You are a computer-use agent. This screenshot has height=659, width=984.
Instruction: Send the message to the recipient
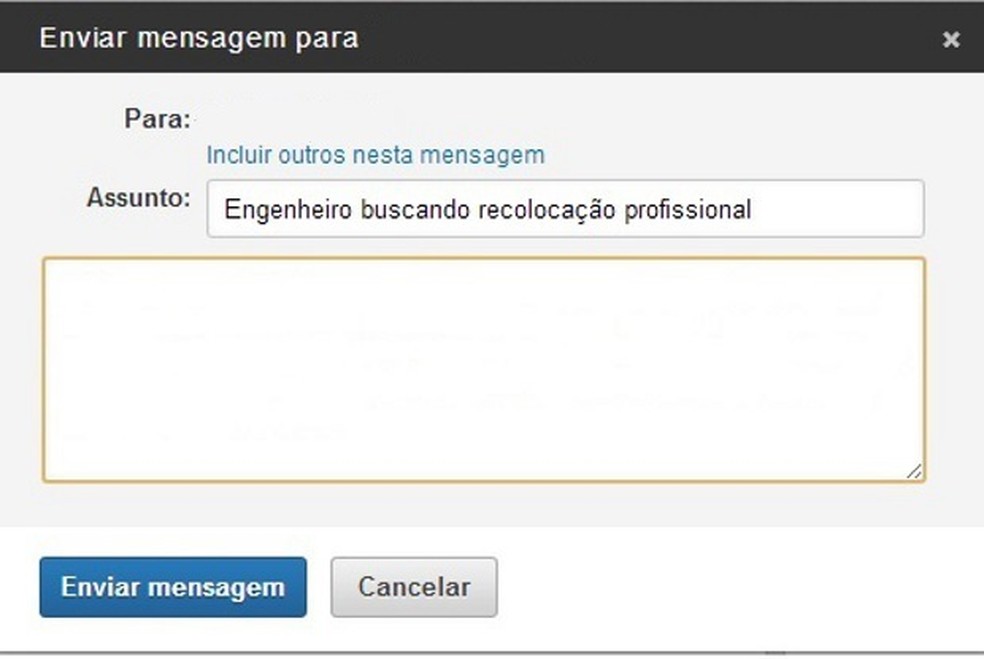[172, 587]
